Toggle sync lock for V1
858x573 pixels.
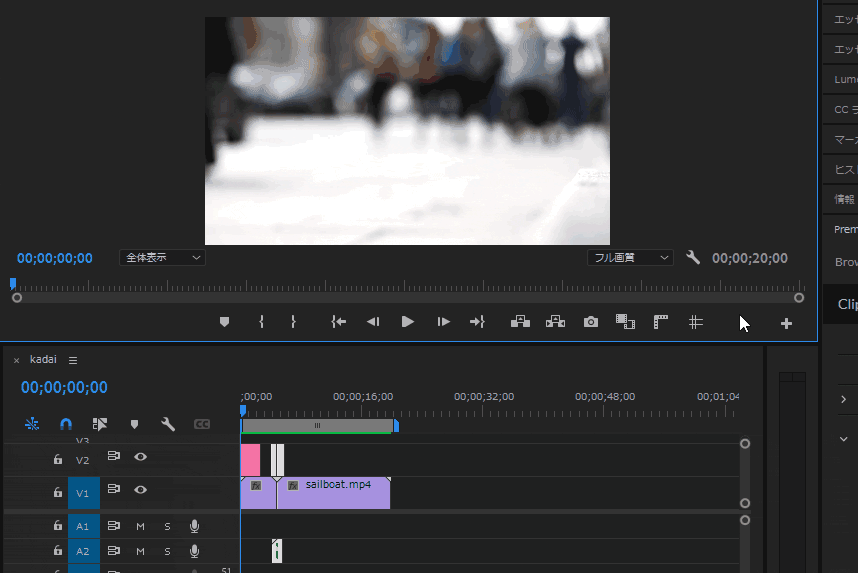(113, 488)
